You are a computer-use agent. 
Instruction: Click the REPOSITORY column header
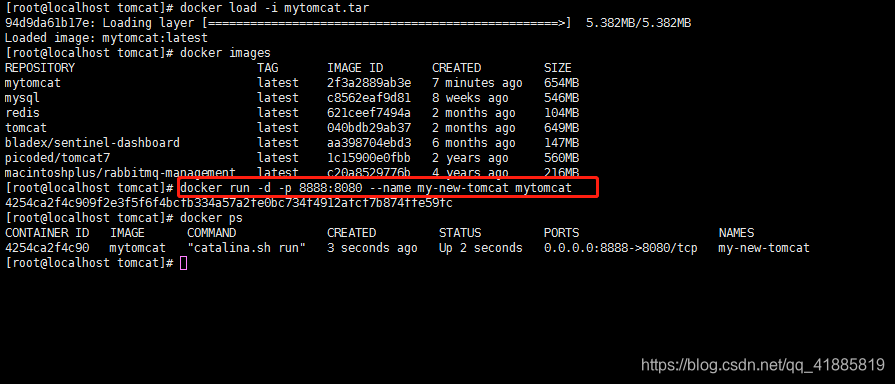coord(39,68)
